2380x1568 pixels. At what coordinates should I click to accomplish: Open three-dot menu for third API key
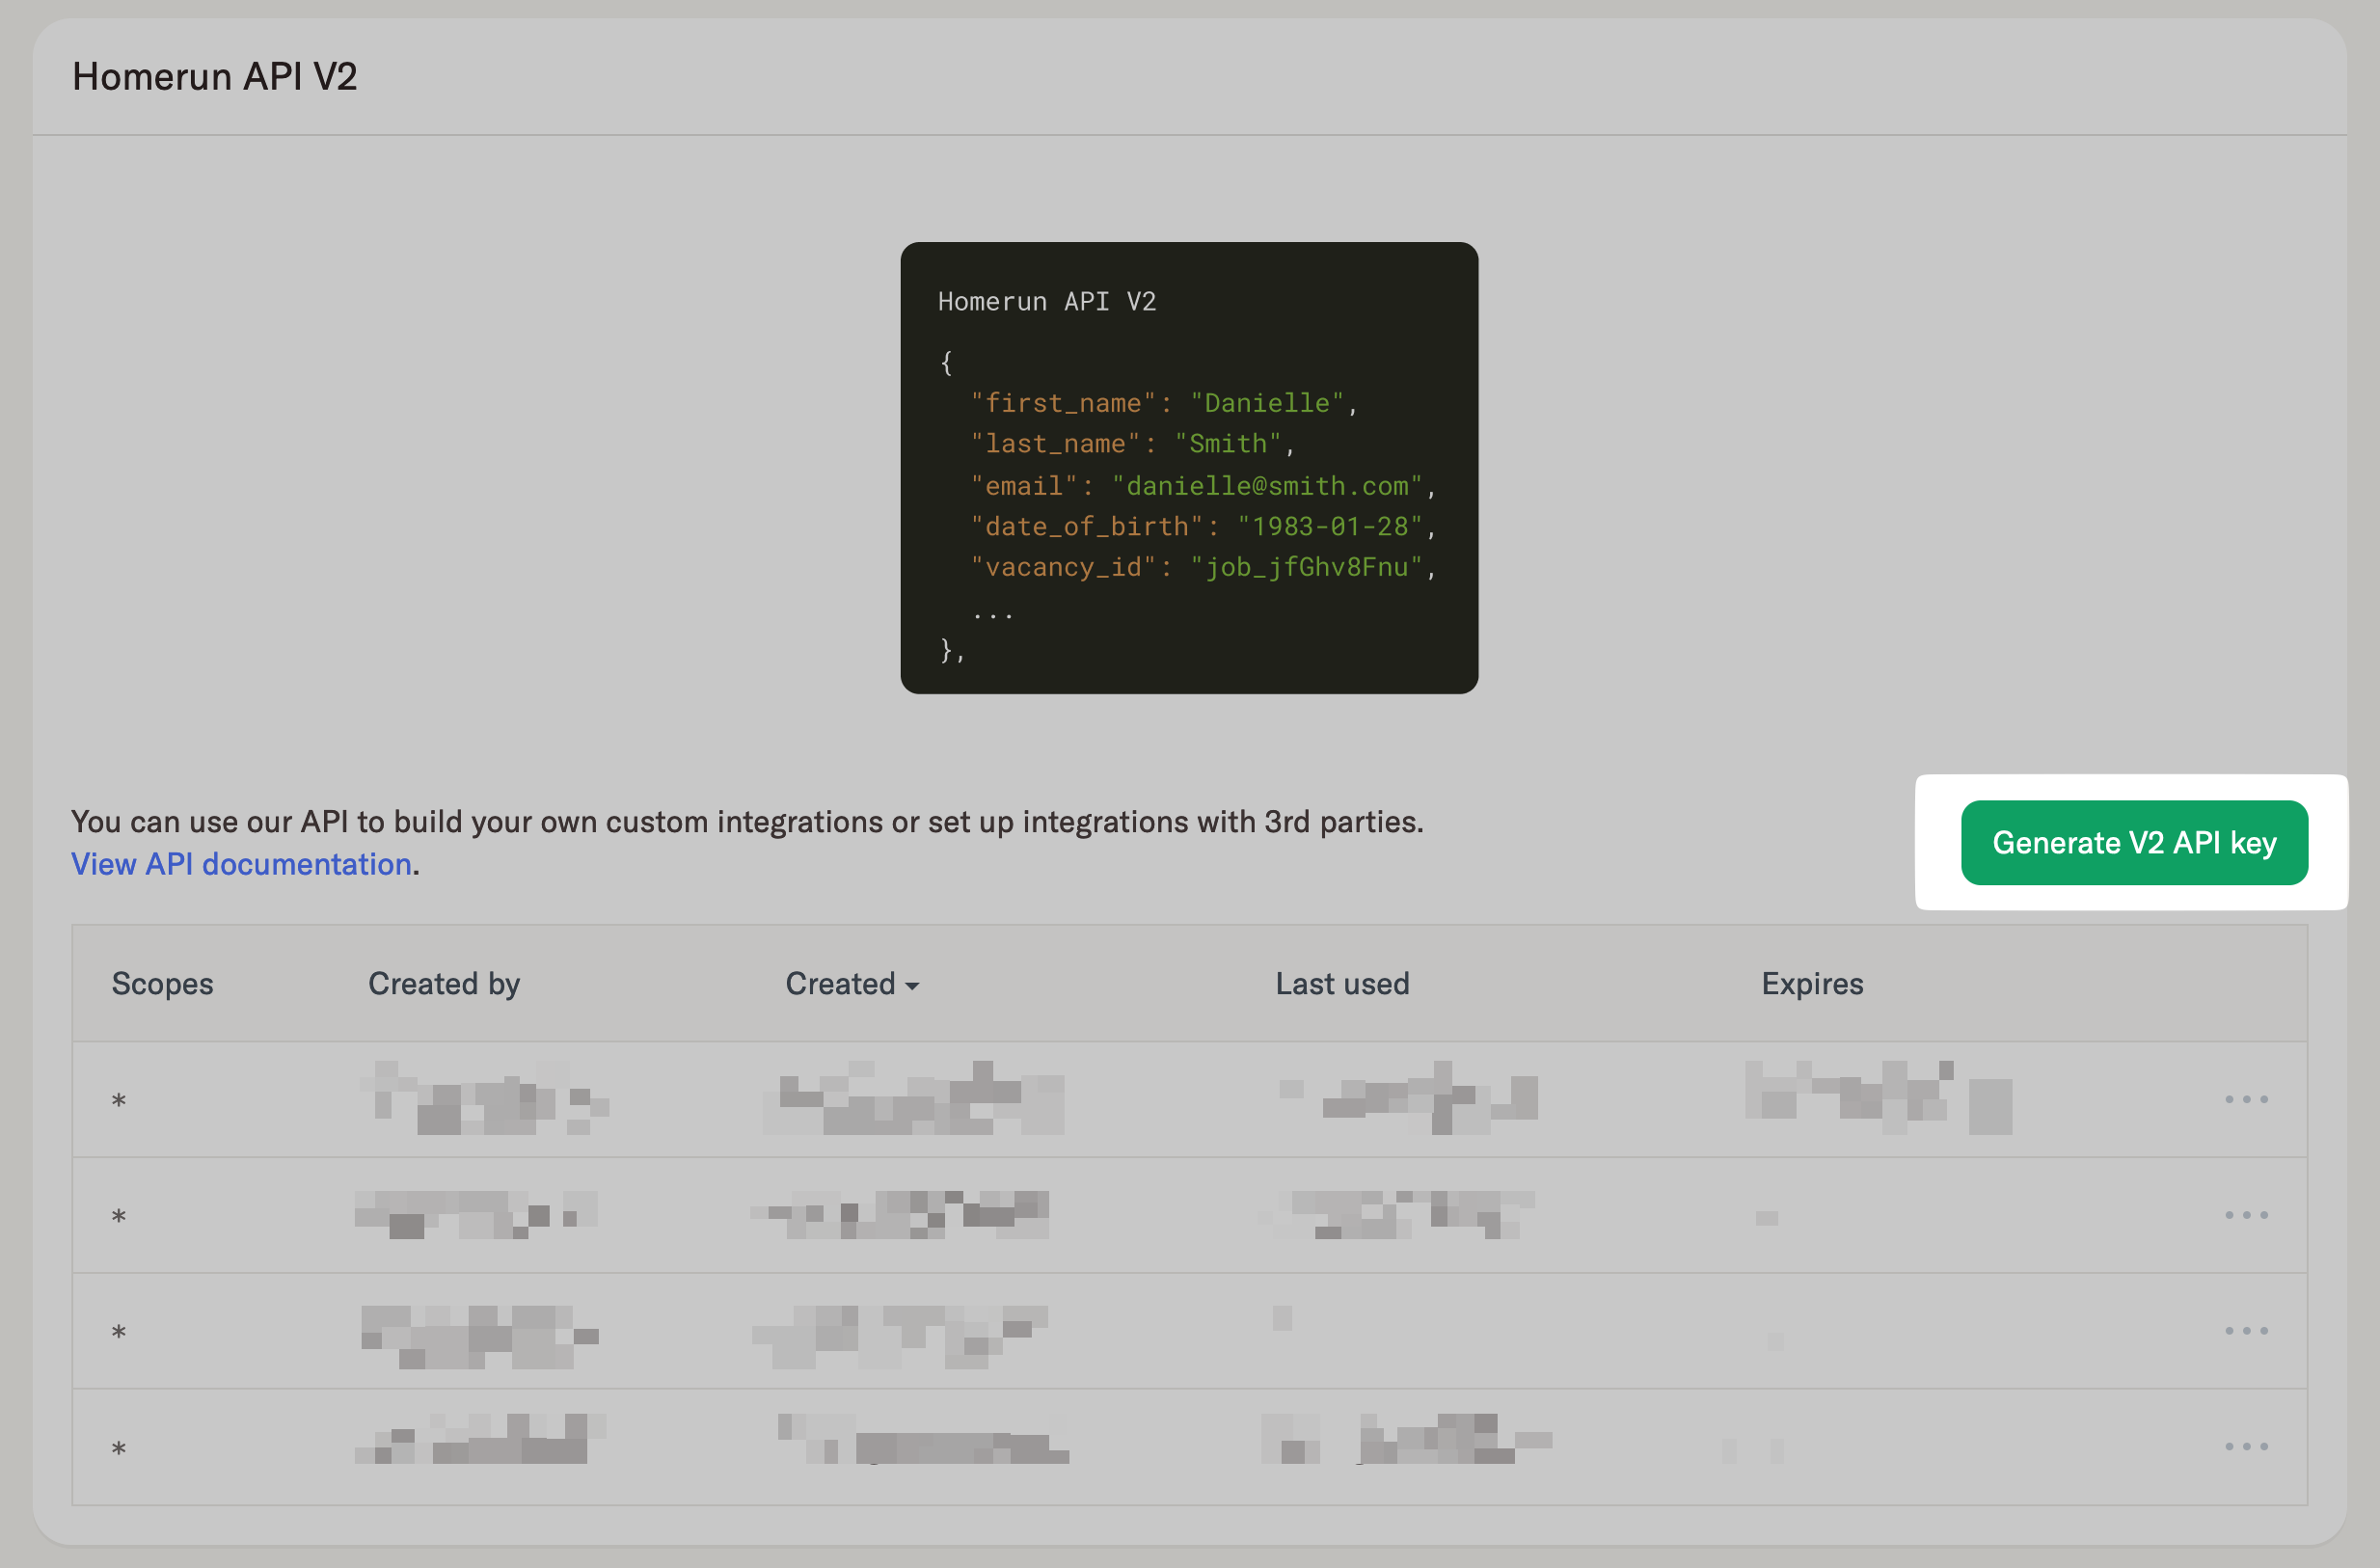coord(2245,1331)
